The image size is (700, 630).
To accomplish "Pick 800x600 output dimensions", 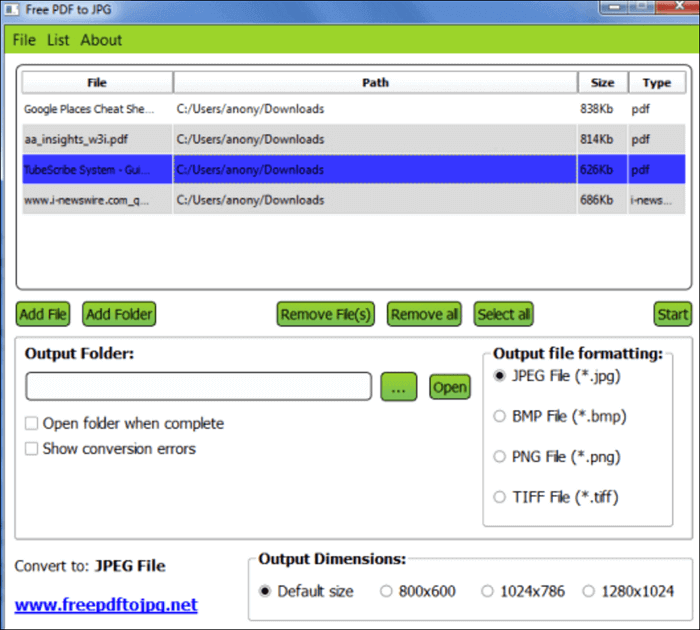I will tap(386, 591).
